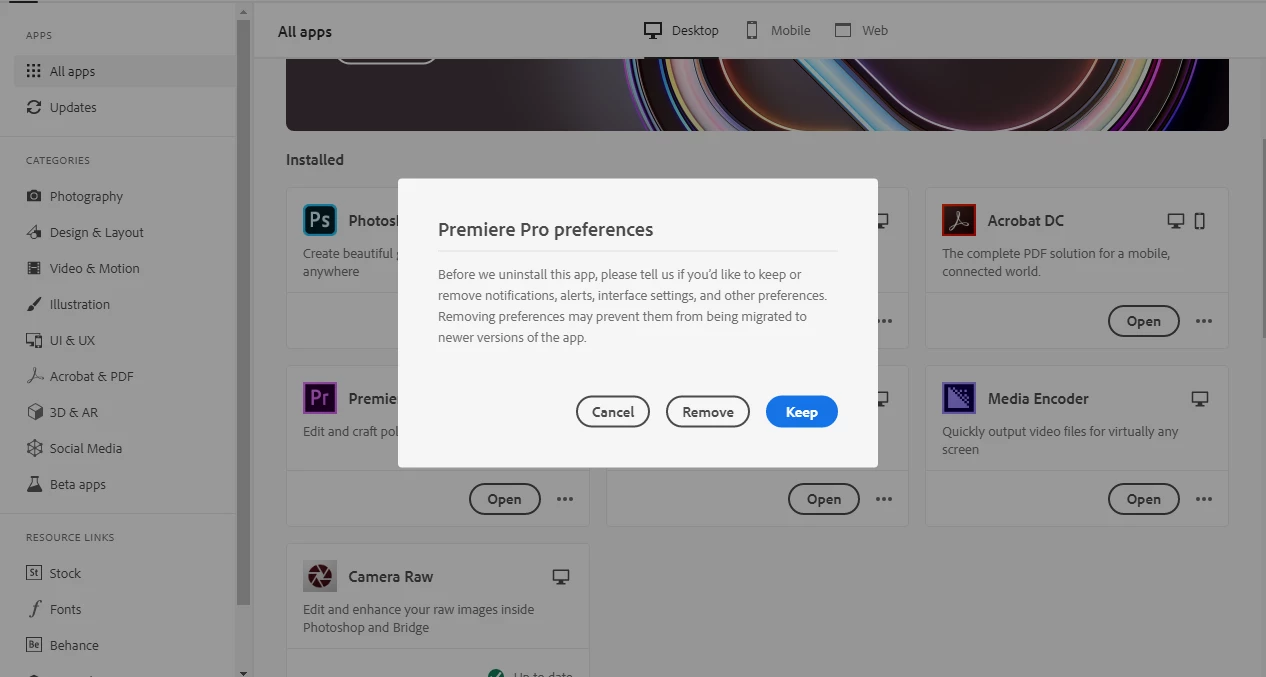Click the Media Encoder app icon

959,398
